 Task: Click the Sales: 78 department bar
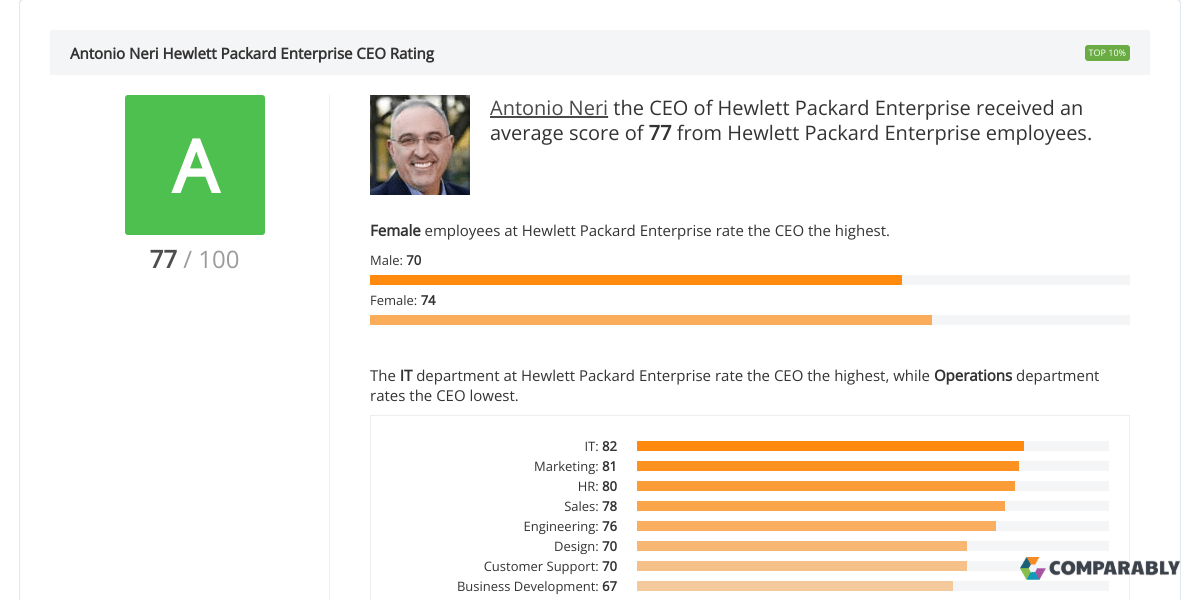click(820, 506)
